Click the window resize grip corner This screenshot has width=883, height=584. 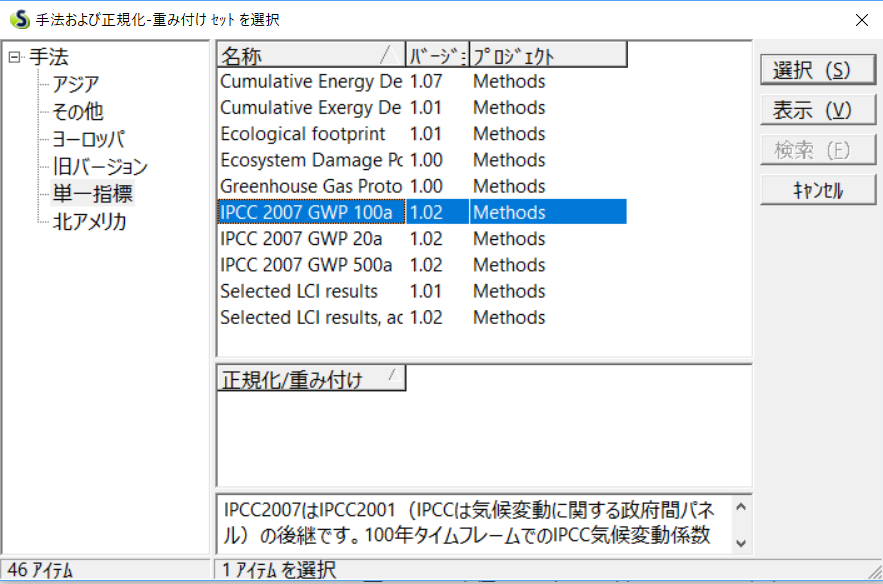(x=875, y=573)
